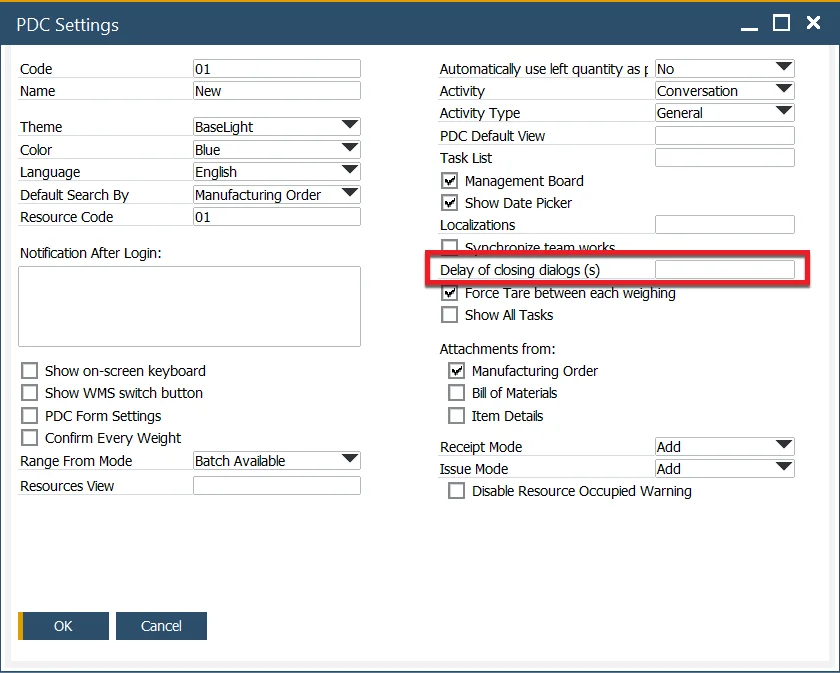
Task: Click the PDC Default View field
Action: [725, 136]
